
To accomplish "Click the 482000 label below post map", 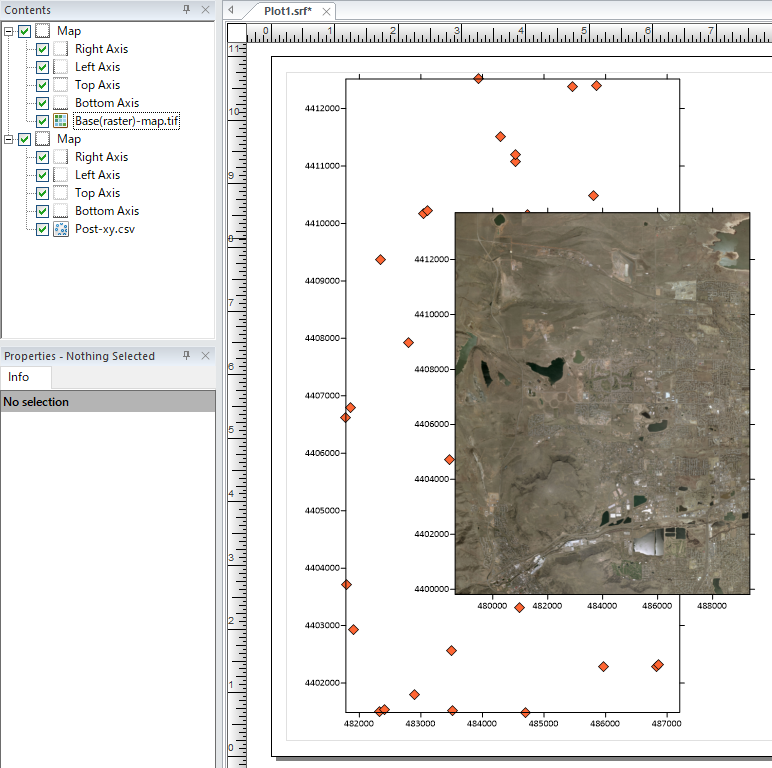I will (359, 723).
